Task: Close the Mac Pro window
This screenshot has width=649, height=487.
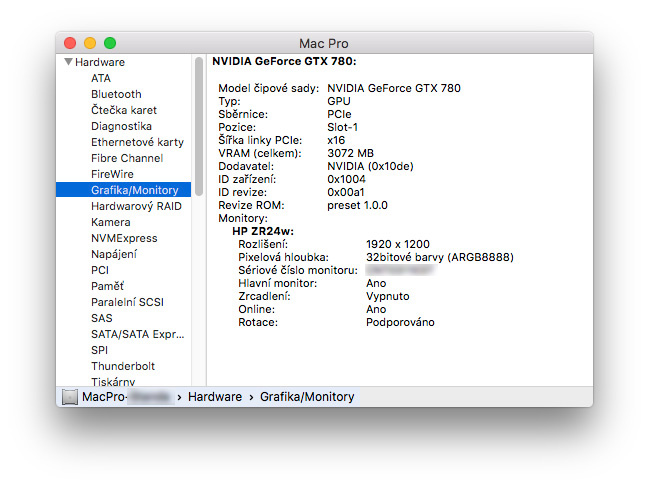Action: [x=70, y=43]
